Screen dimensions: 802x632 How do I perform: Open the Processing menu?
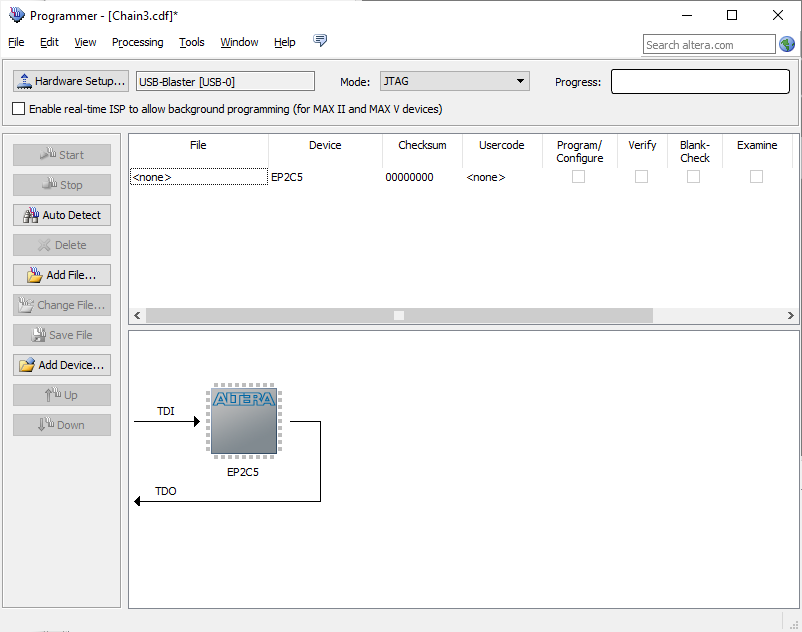[138, 42]
